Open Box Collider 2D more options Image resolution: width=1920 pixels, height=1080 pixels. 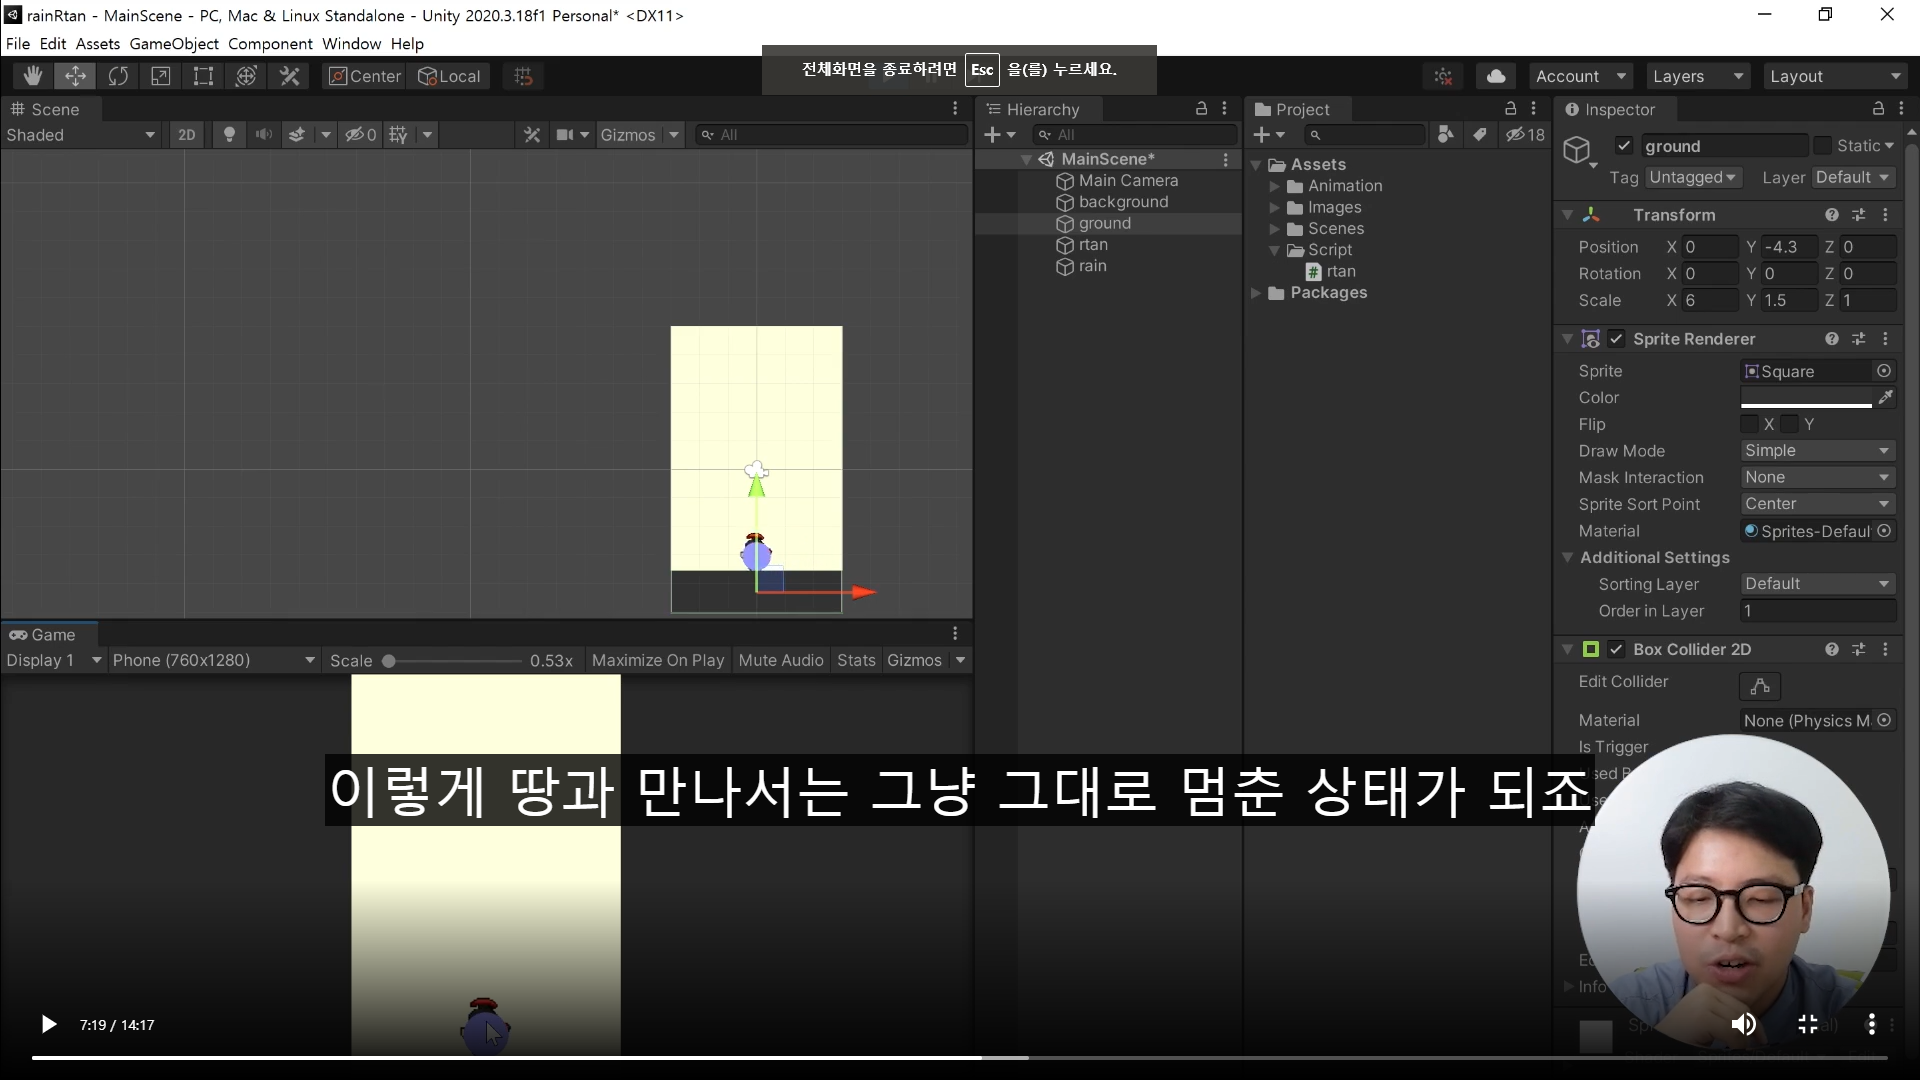point(1885,649)
